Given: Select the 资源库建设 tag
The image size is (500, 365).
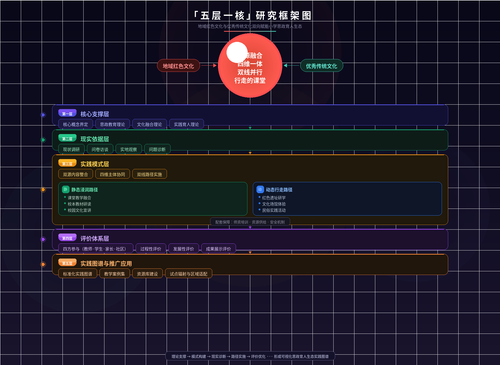Looking at the screenshot, I should (147, 274).
